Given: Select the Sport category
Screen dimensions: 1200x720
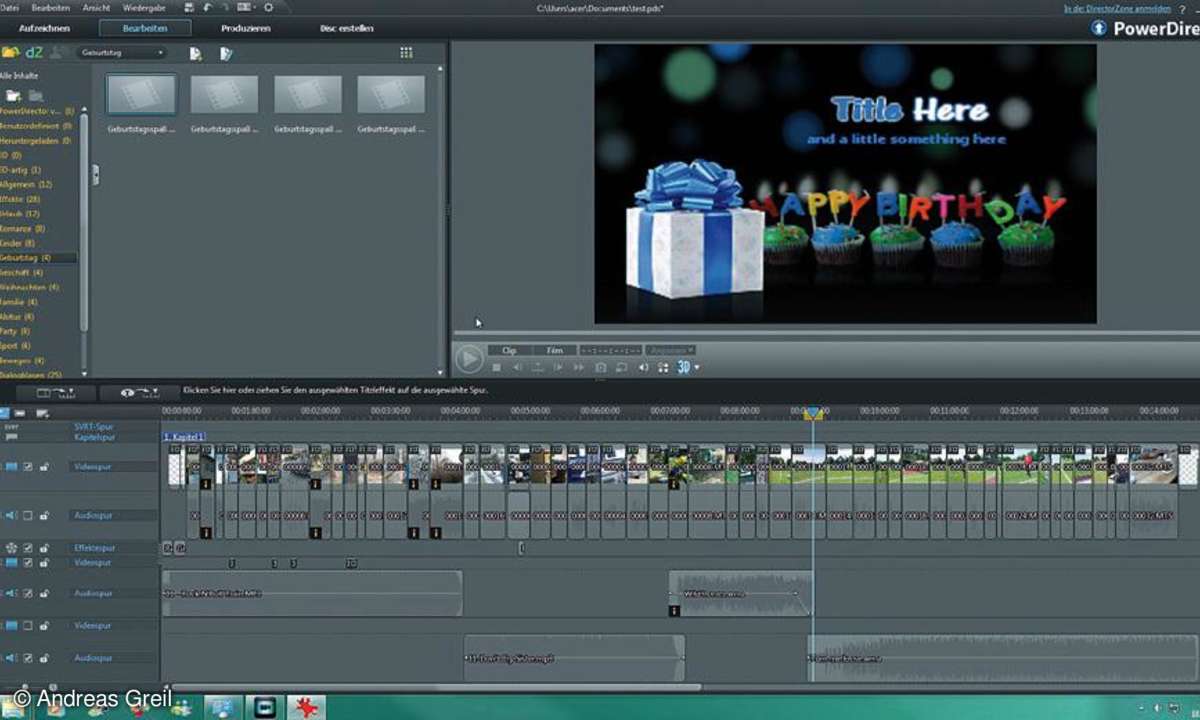Looking at the screenshot, I should tap(16, 345).
